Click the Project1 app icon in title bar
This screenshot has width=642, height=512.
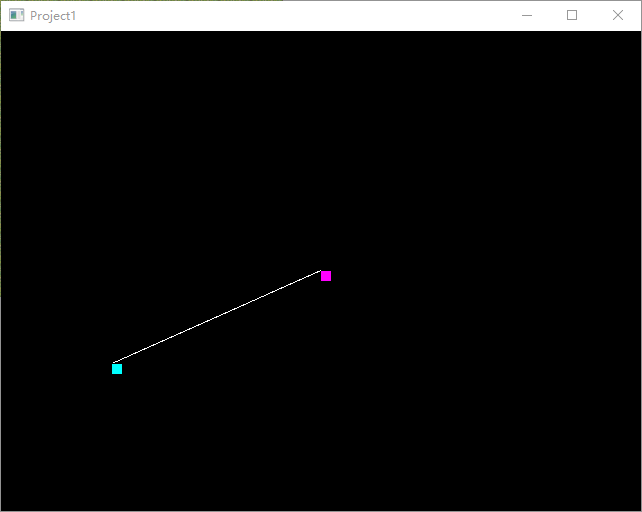click(x=16, y=16)
